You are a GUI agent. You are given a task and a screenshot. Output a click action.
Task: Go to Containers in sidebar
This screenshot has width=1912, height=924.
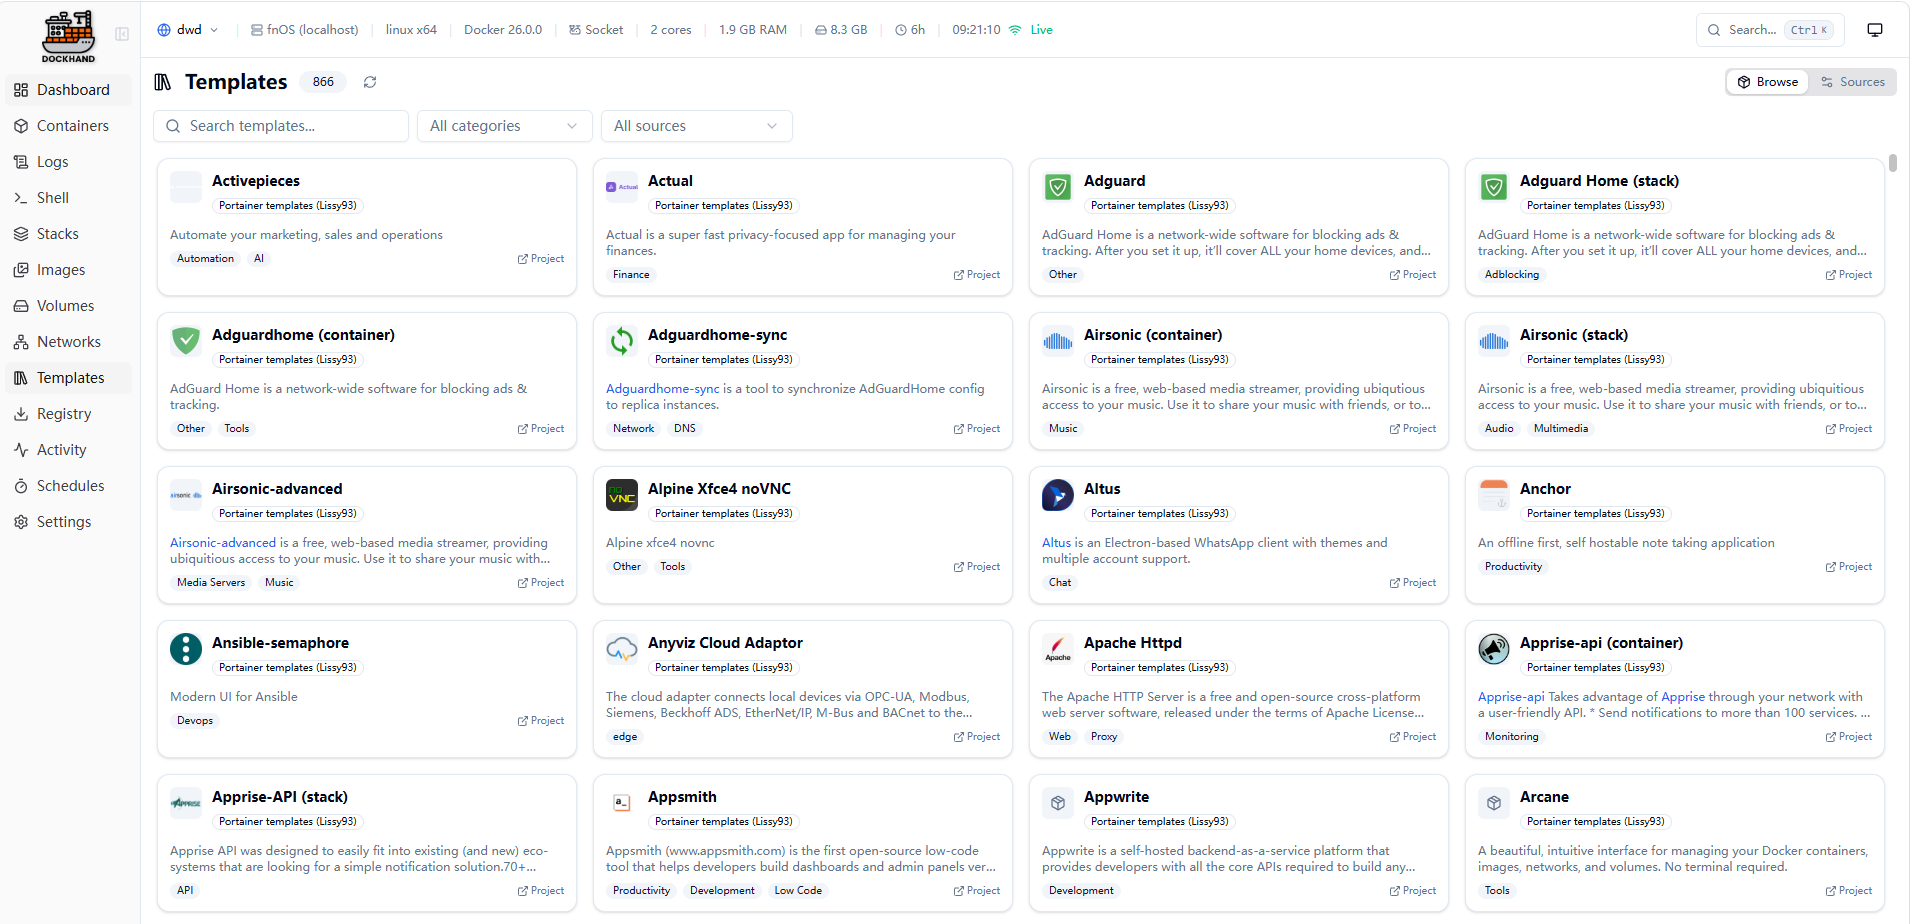(69, 126)
